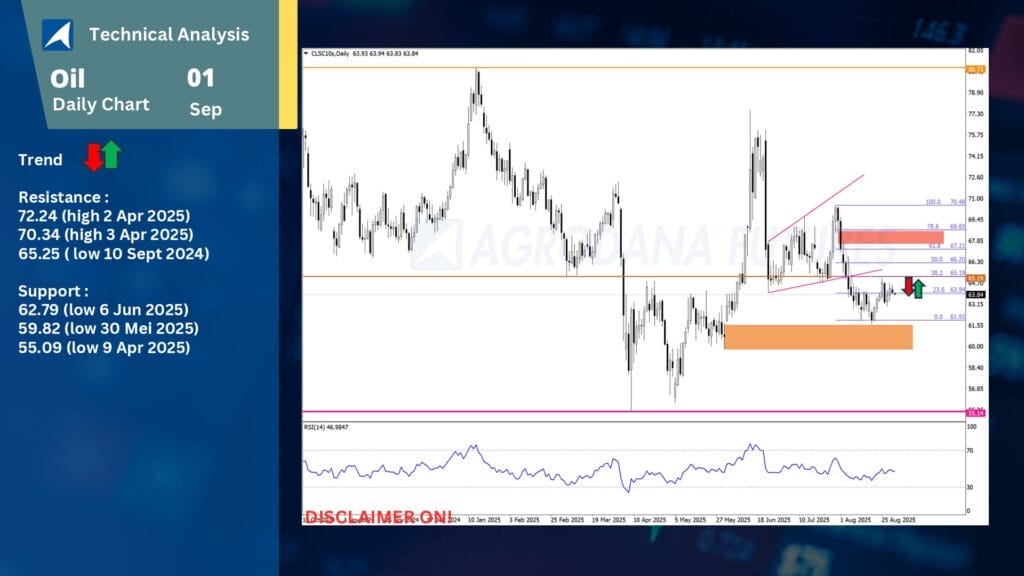Select the red resistance zone rectangle

click(x=891, y=237)
